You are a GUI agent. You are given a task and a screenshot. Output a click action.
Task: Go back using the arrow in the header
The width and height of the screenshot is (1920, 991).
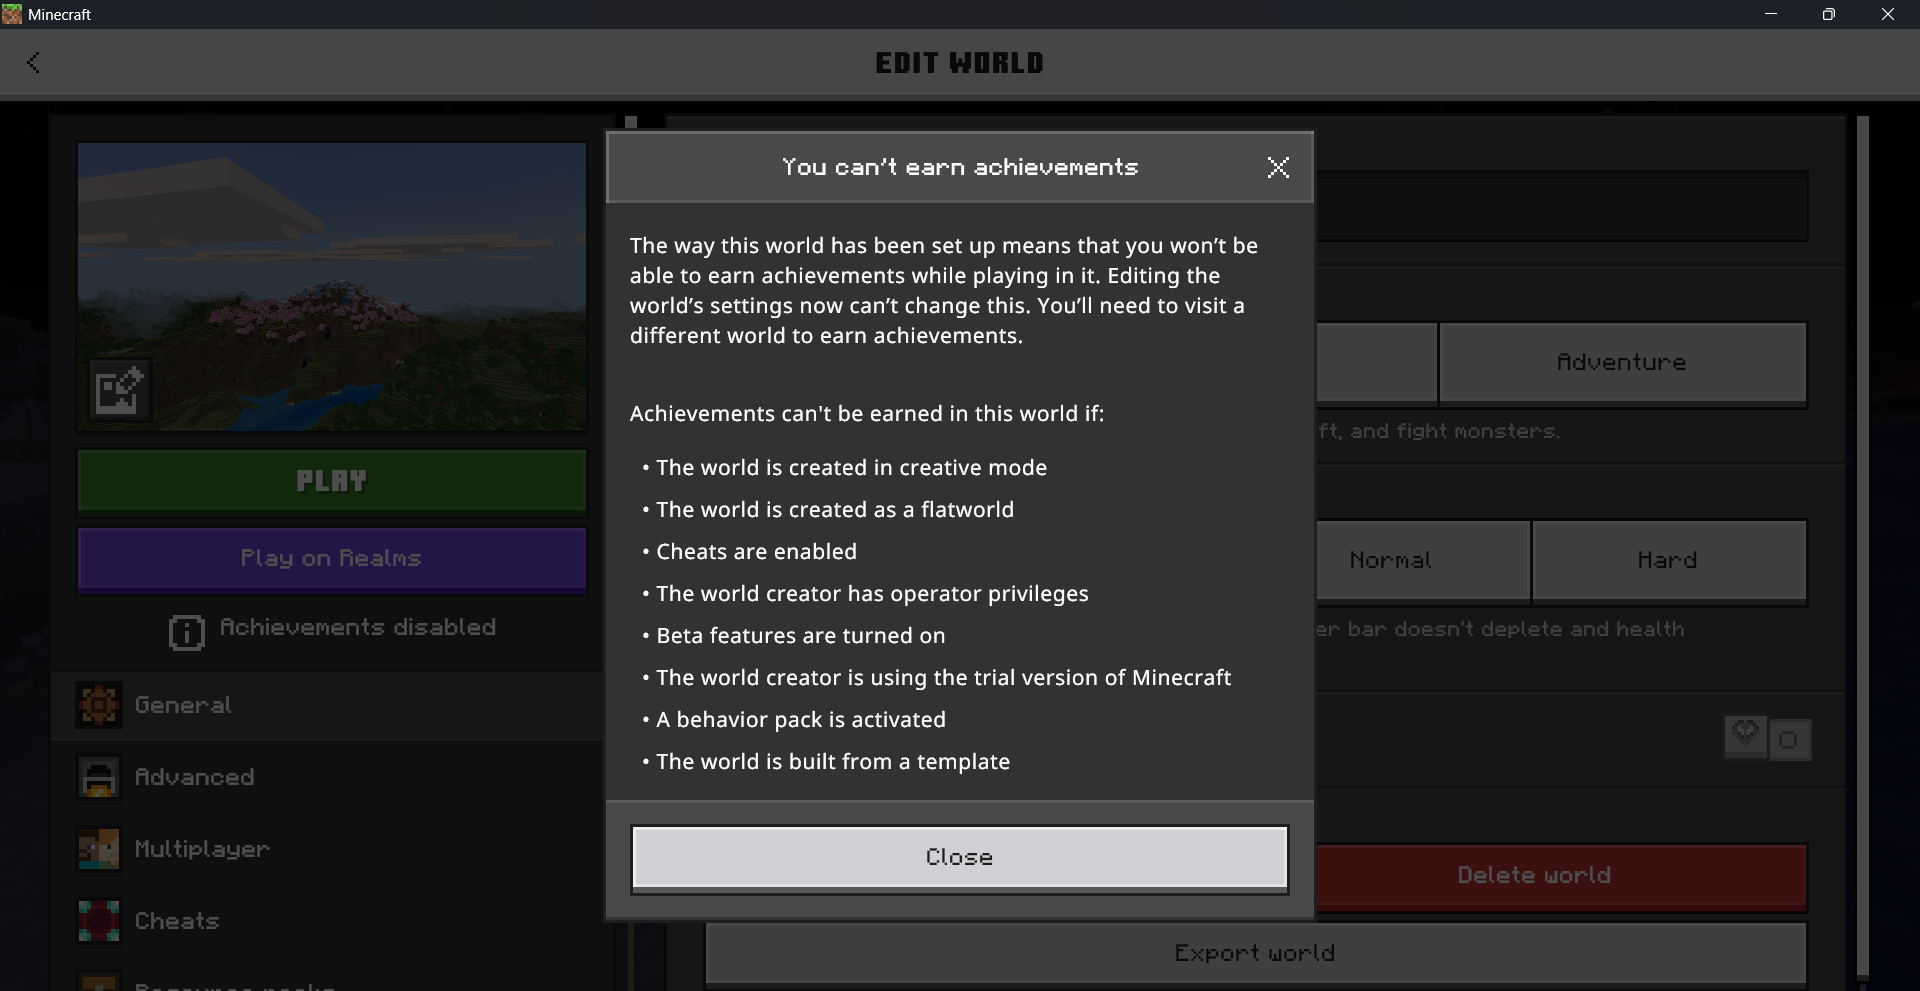(x=33, y=63)
